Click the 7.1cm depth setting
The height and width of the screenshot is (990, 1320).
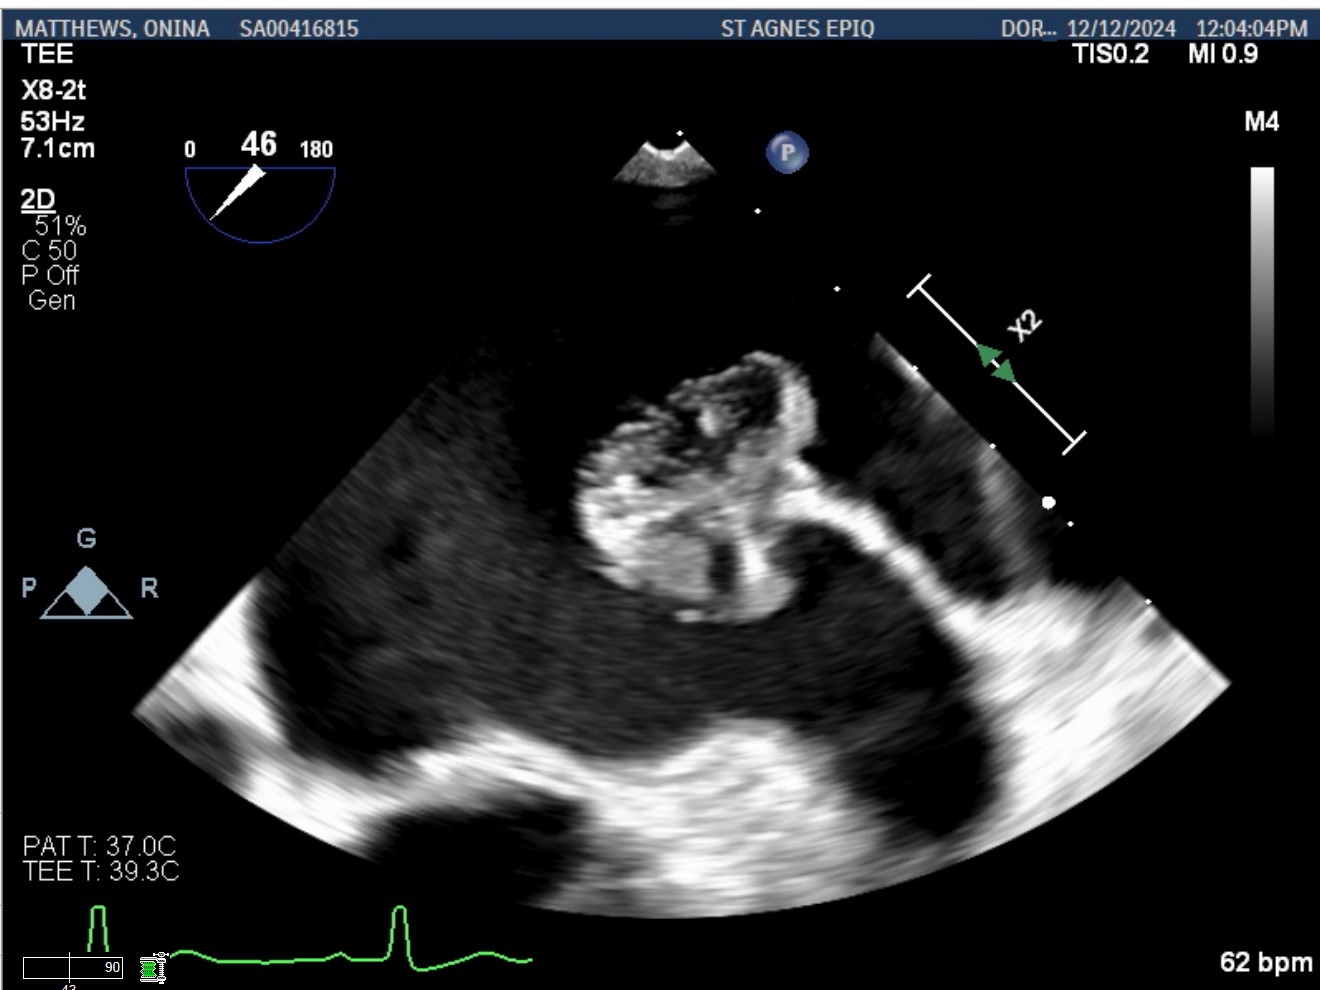[x=57, y=149]
